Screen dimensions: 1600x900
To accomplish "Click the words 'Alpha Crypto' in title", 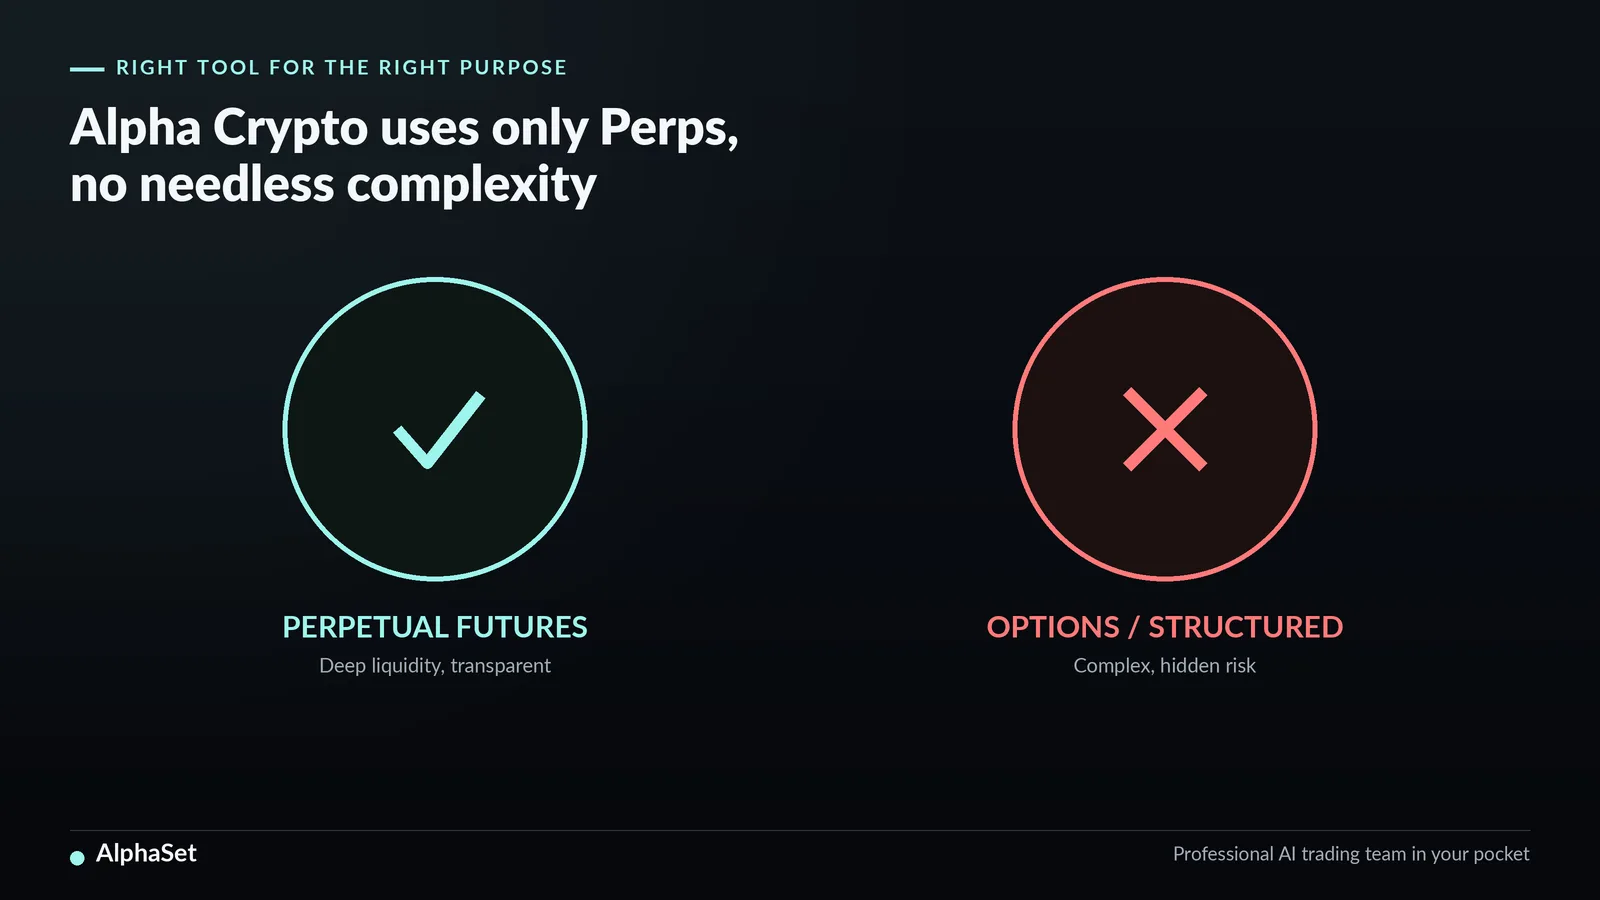I will tap(219, 128).
